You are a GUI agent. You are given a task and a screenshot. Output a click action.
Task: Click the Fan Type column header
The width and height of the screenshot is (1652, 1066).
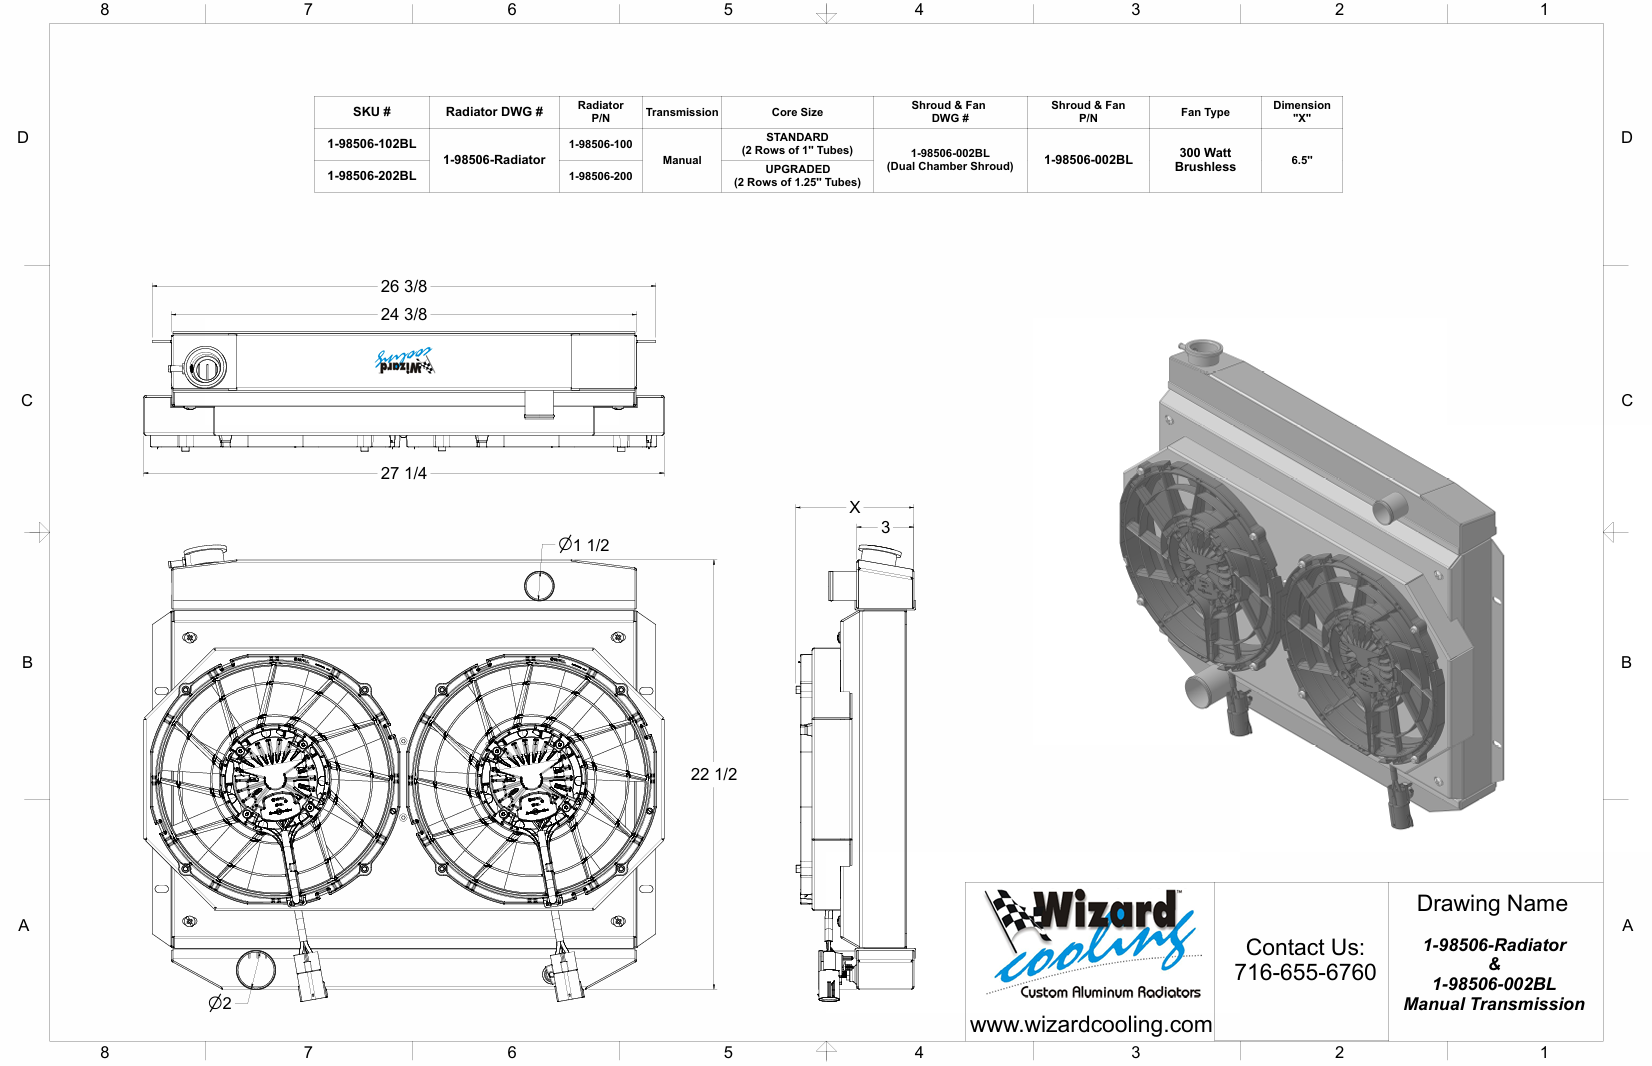[1205, 112]
